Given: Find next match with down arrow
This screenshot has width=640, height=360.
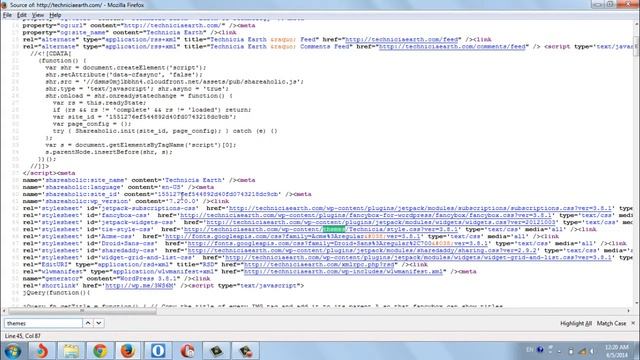Looking at the screenshot, I should [99, 323].
